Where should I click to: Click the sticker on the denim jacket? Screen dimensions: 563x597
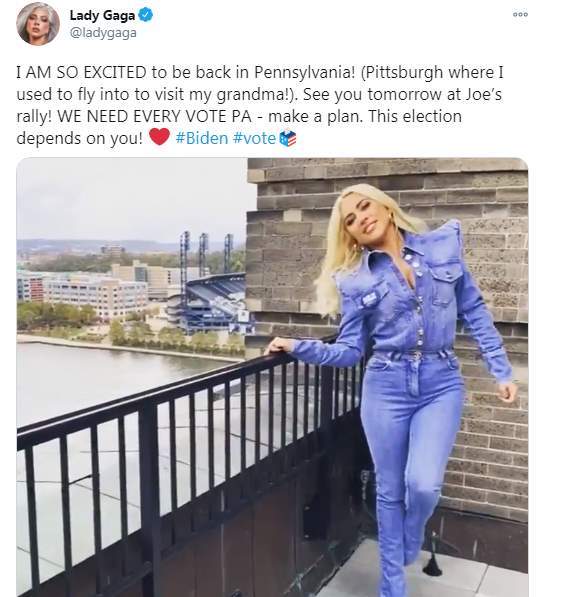click(x=370, y=300)
